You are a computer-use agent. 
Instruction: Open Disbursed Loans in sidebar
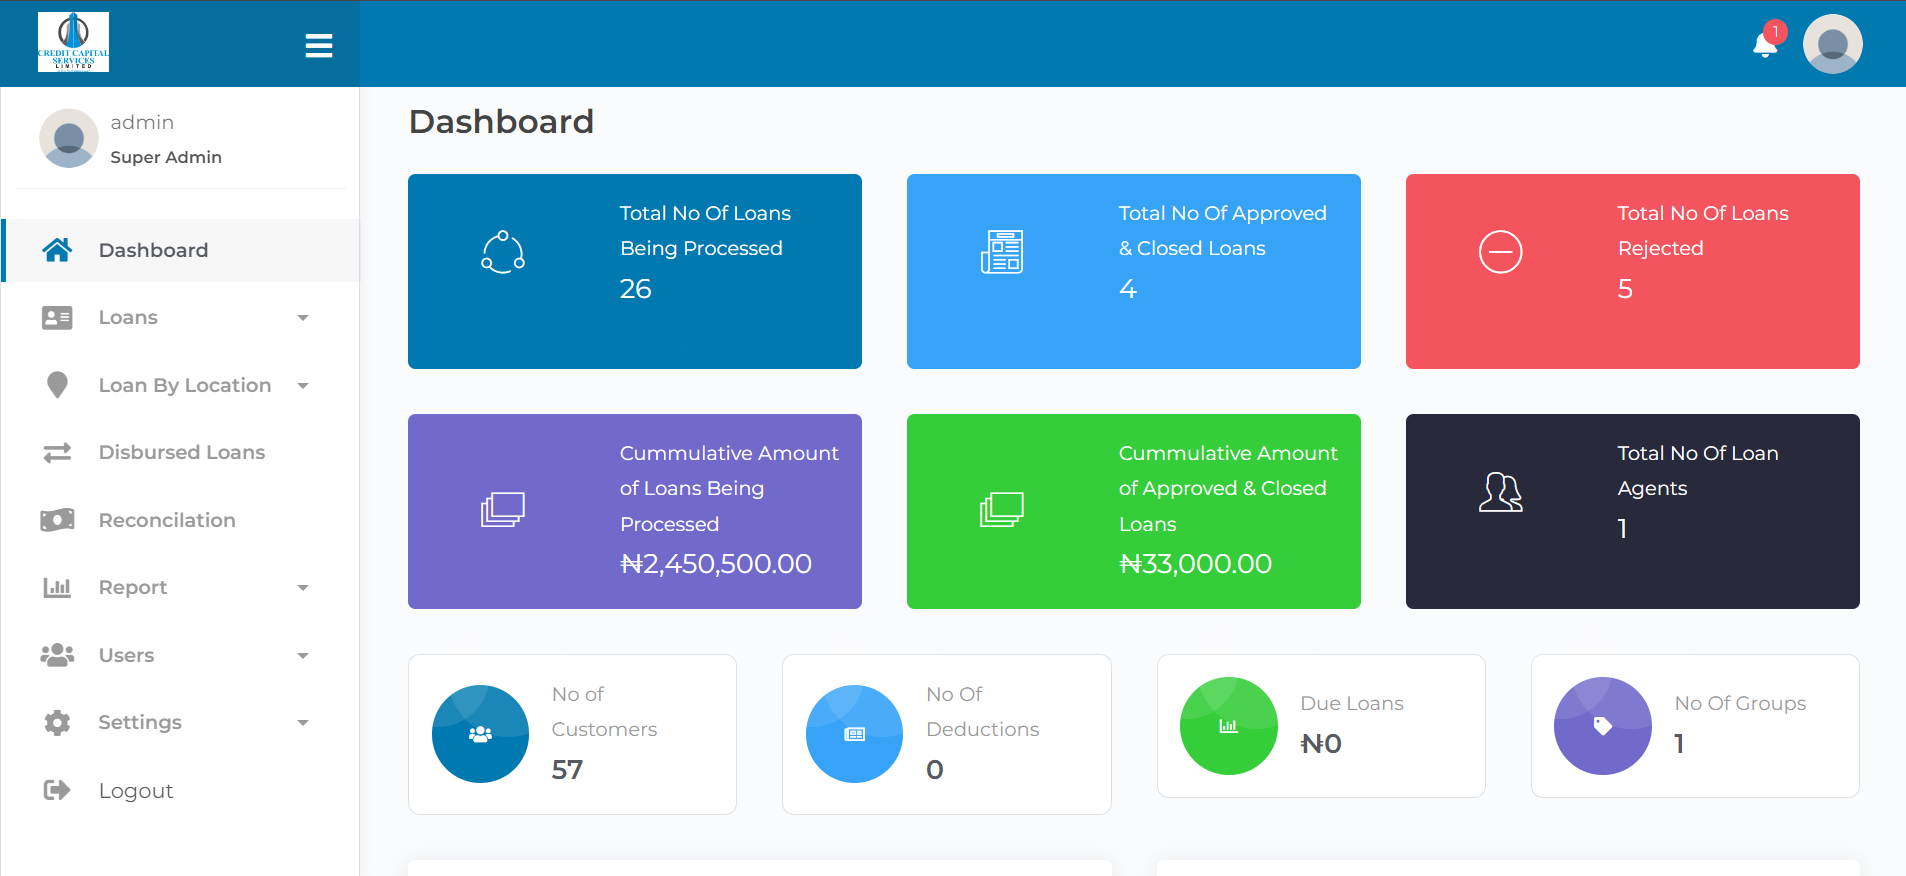click(x=181, y=453)
